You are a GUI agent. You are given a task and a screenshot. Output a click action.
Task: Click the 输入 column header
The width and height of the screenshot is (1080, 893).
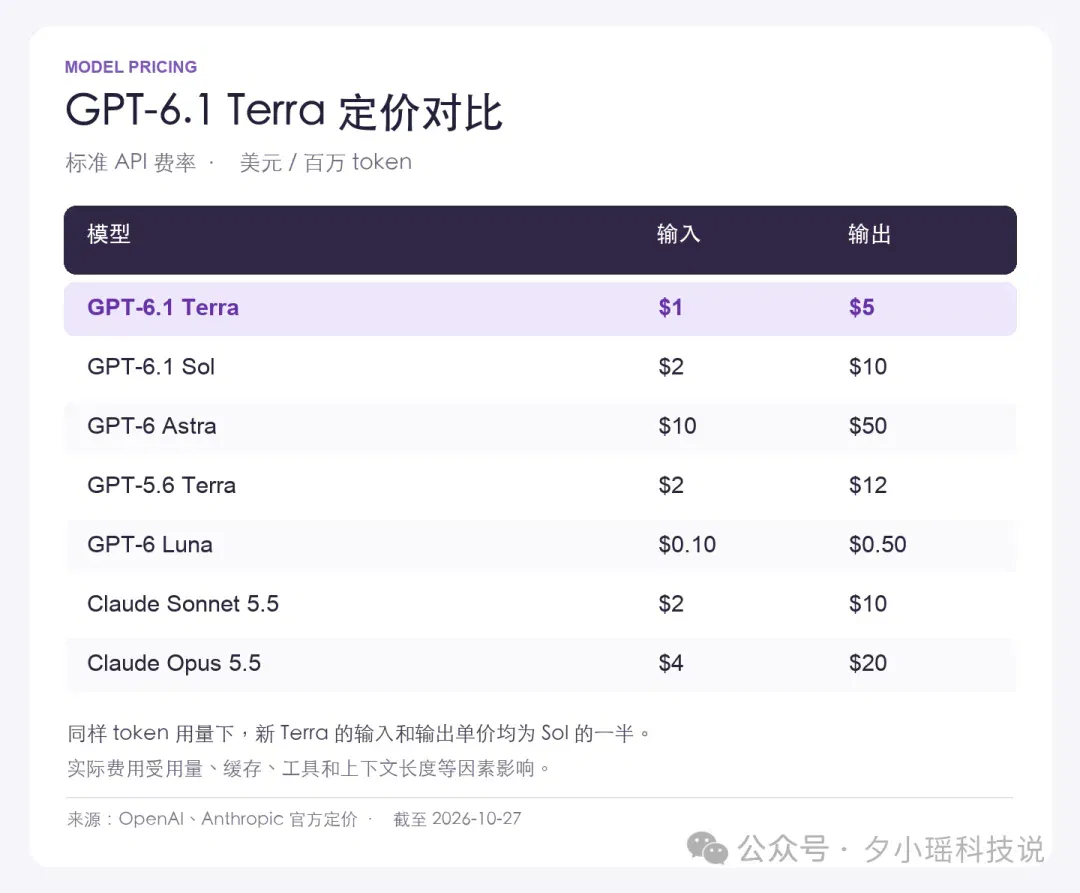point(678,234)
